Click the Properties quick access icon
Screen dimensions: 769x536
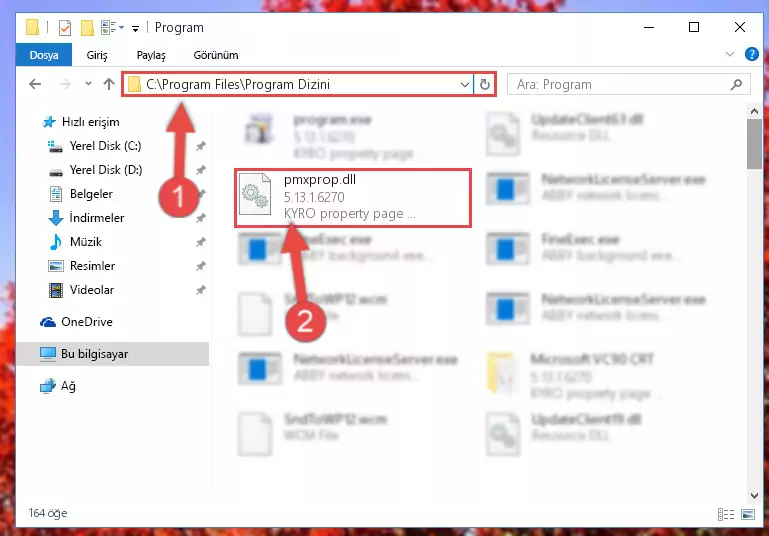coord(65,28)
